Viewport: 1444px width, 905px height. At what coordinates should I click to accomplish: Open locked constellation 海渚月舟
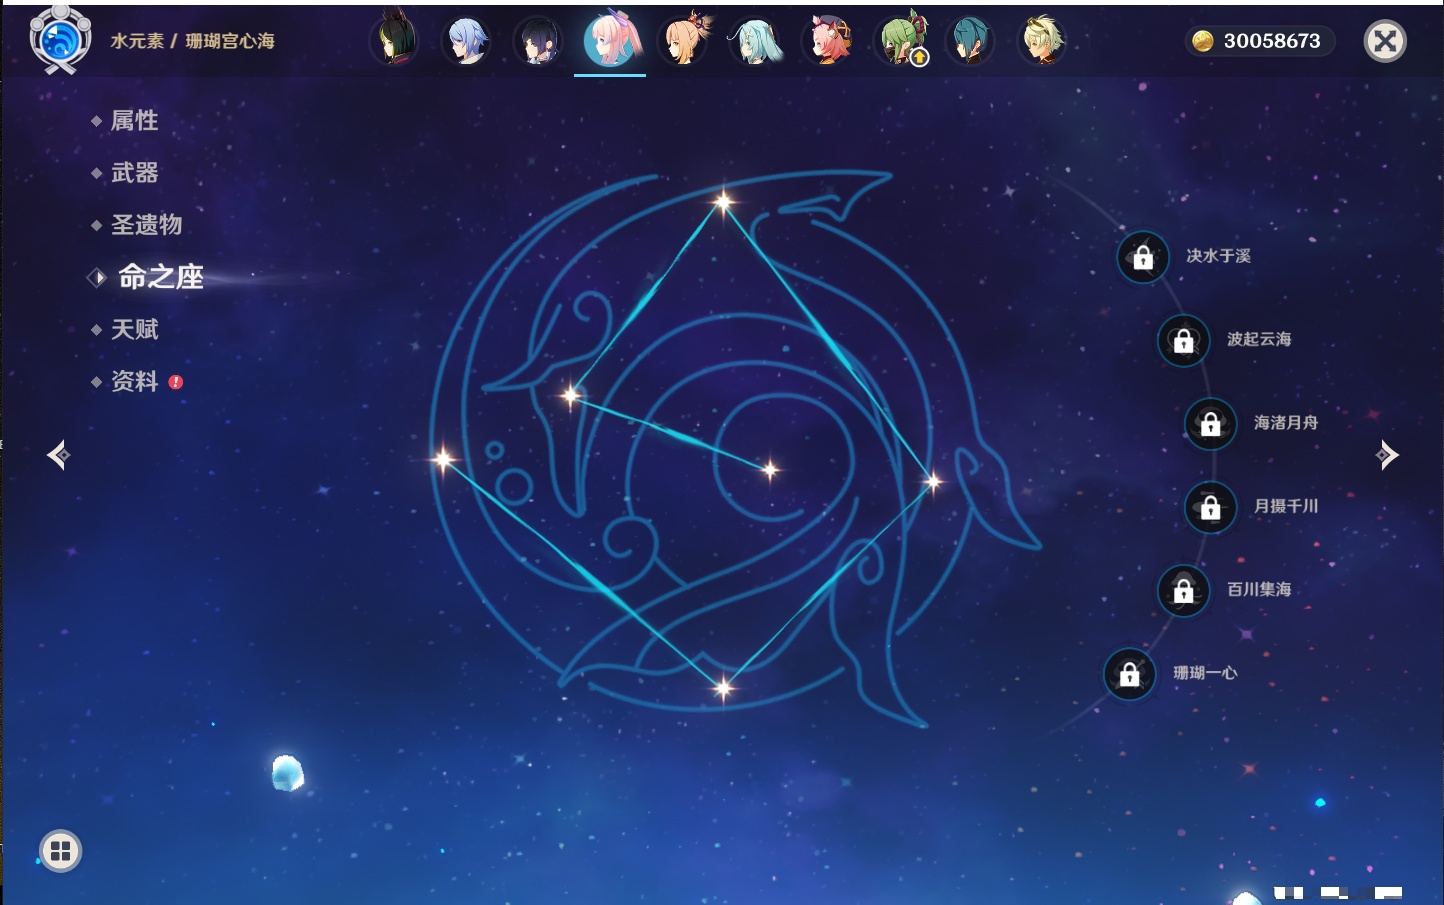pyautogui.click(x=1211, y=424)
